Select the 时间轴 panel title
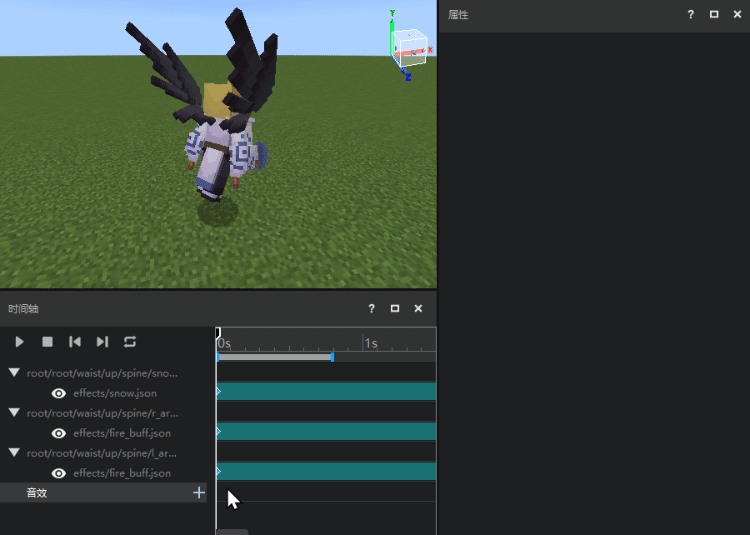The height and width of the screenshot is (535, 750). coord(23,309)
